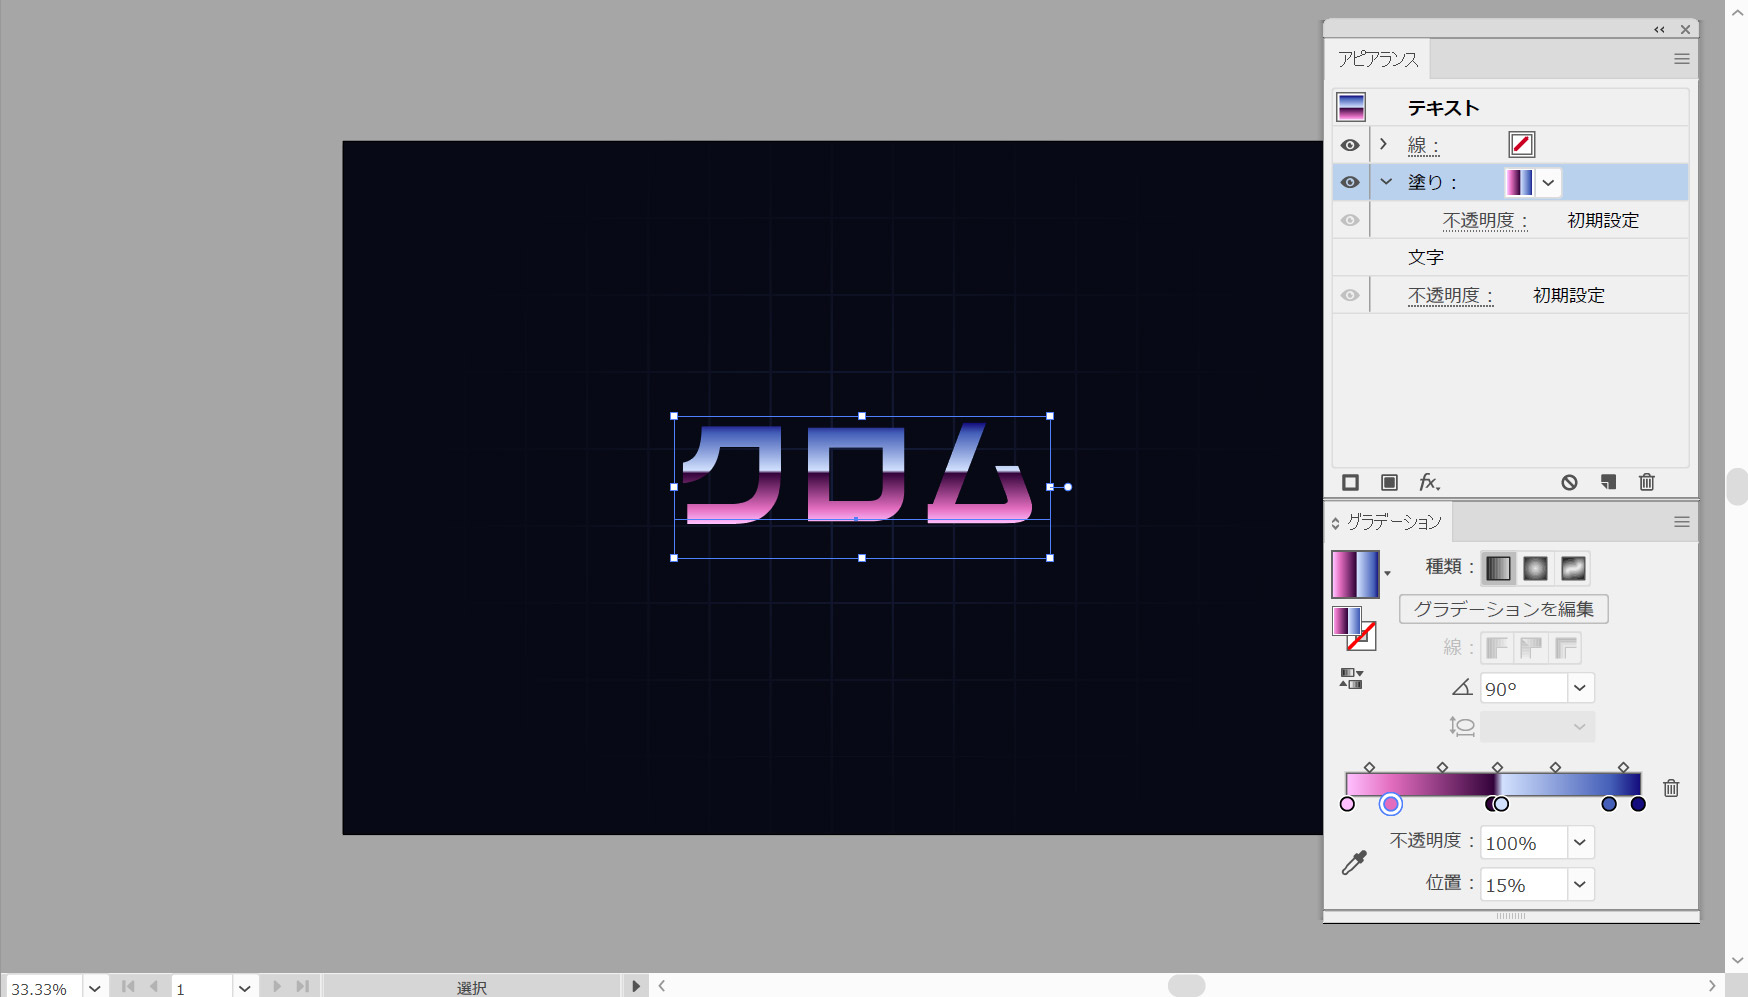1748x997 pixels.
Task: Select the Freeform Gradient type icon
Action: [x=1573, y=569]
